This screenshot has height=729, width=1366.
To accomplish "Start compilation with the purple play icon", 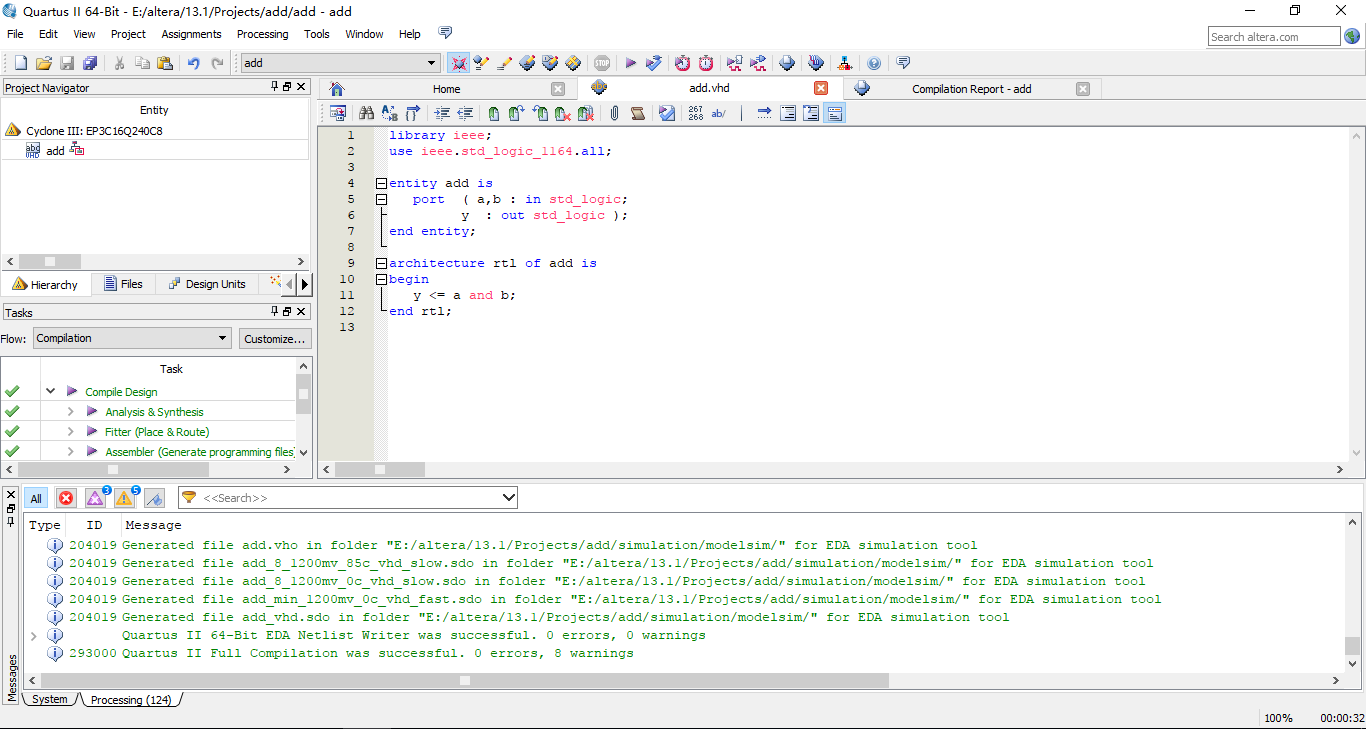I will pos(631,63).
